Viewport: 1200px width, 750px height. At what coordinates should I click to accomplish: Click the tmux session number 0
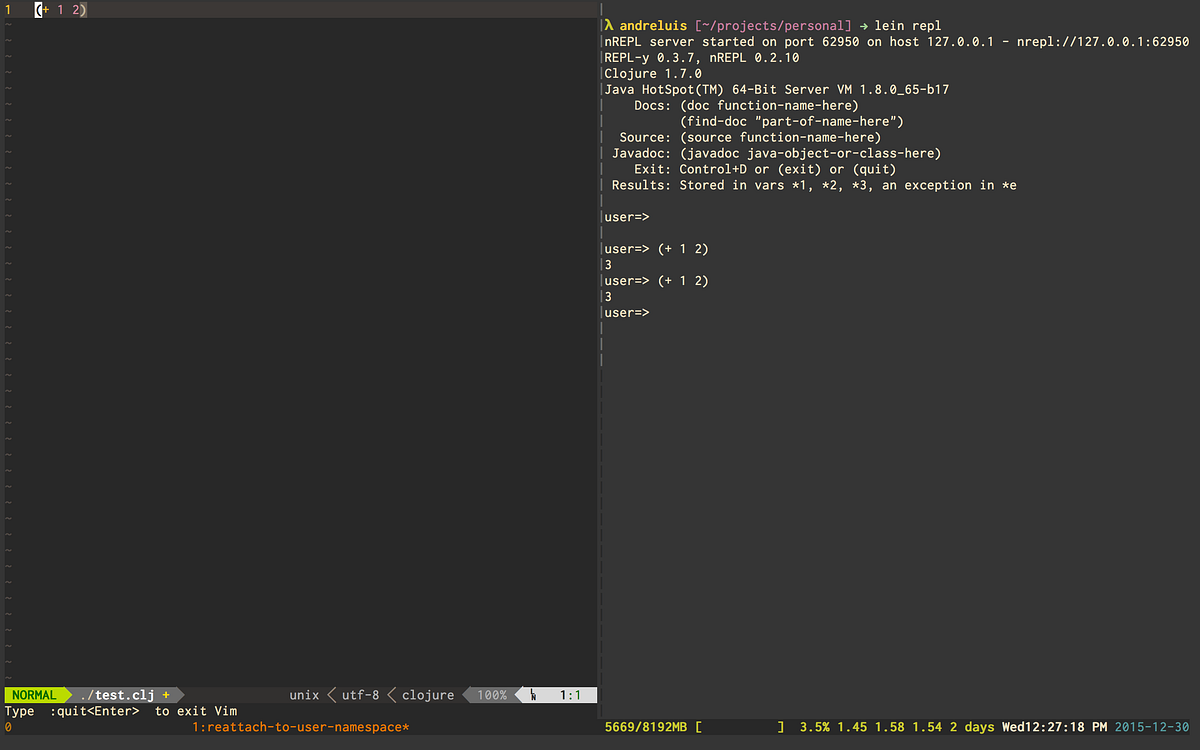coord(9,727)
